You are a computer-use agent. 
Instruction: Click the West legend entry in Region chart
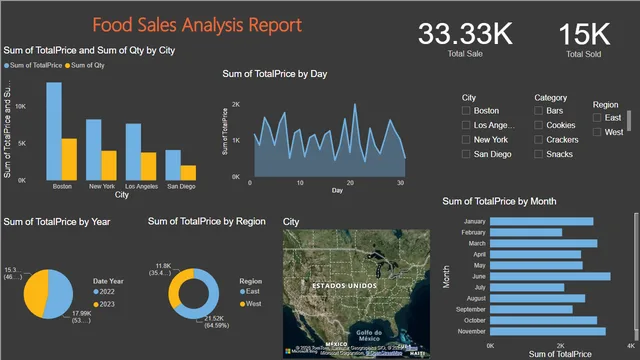251,304
